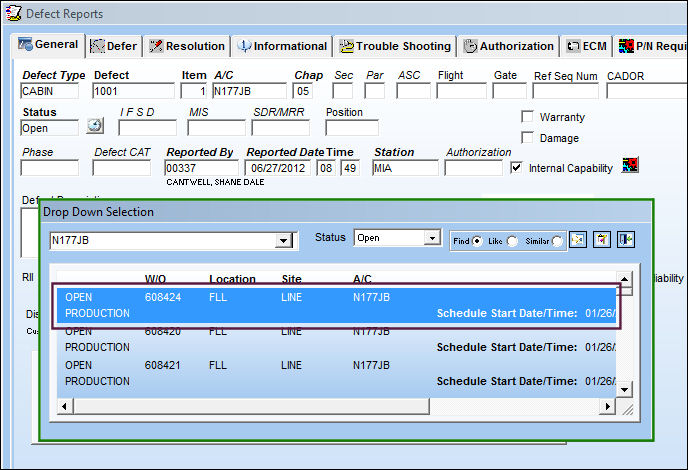Open the Informational tab
Image resolution: width=688 pixels, height=470 pixels.
282,46
